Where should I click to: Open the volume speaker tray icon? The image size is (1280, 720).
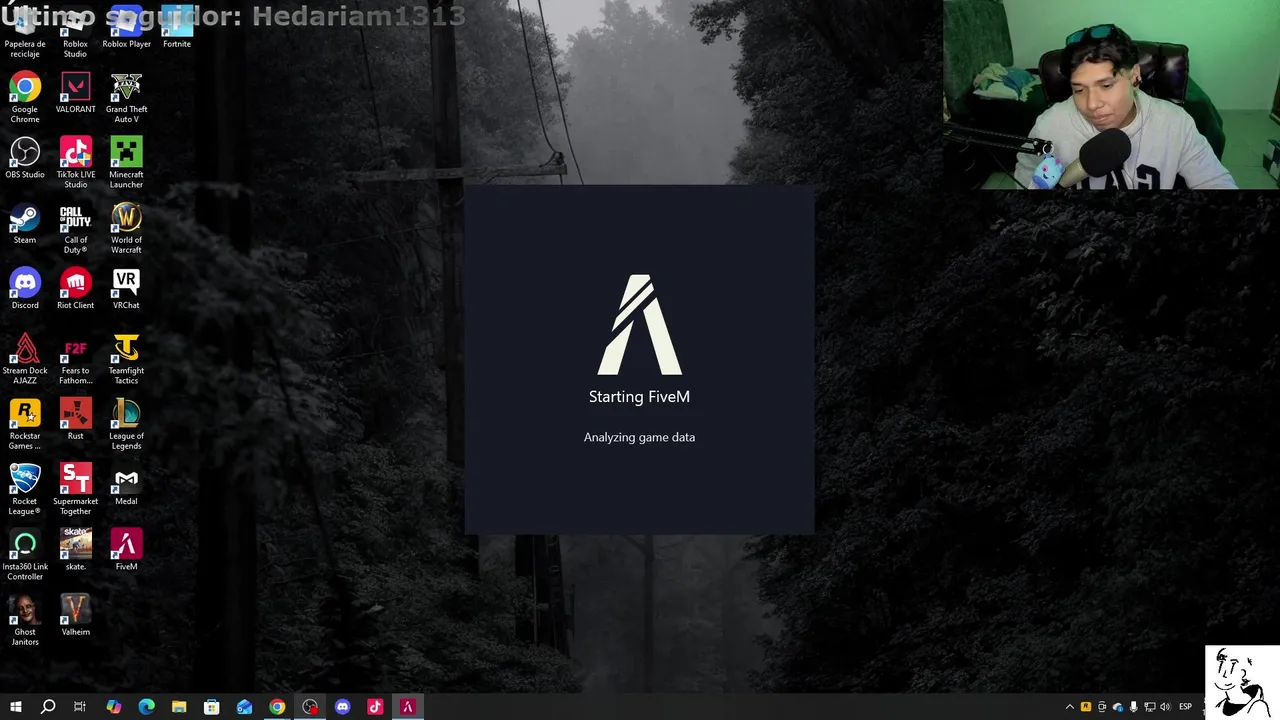pyautogui.click(x=1166, y=707)
